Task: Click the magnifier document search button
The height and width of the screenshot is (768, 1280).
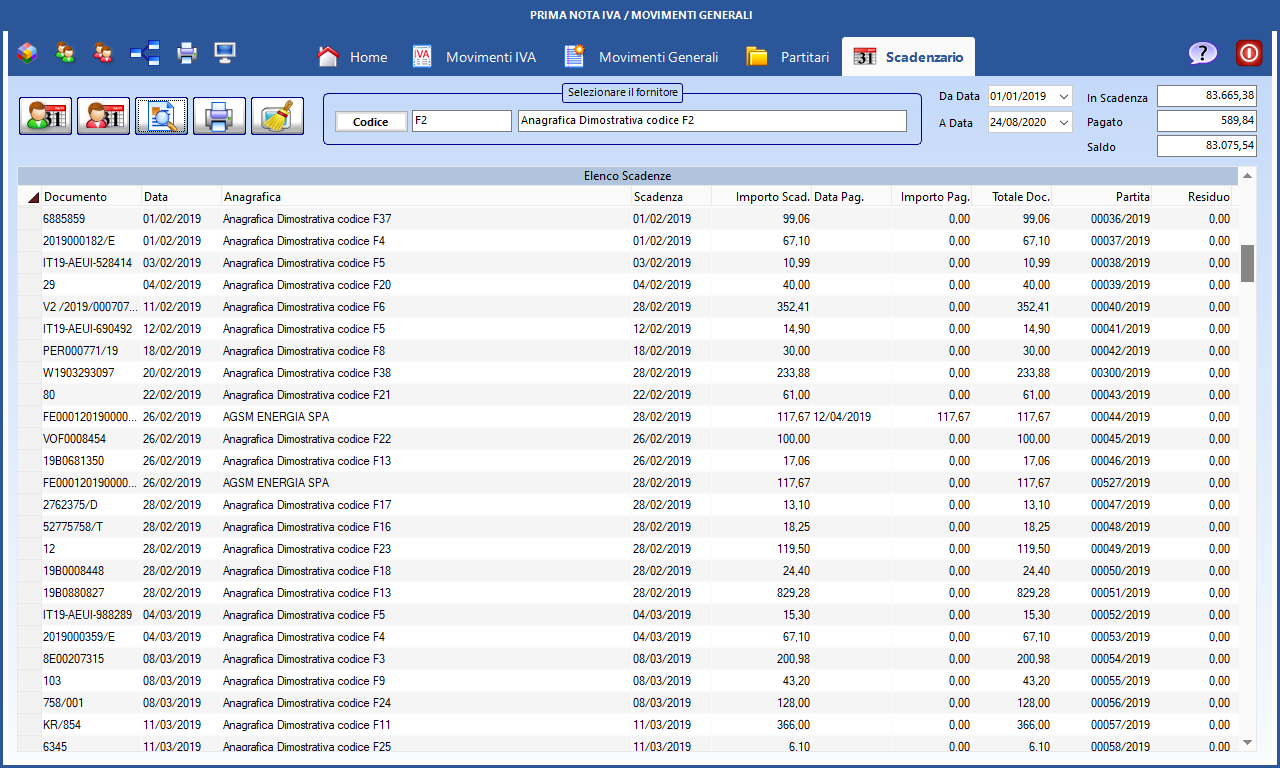Action: point(161,116)
